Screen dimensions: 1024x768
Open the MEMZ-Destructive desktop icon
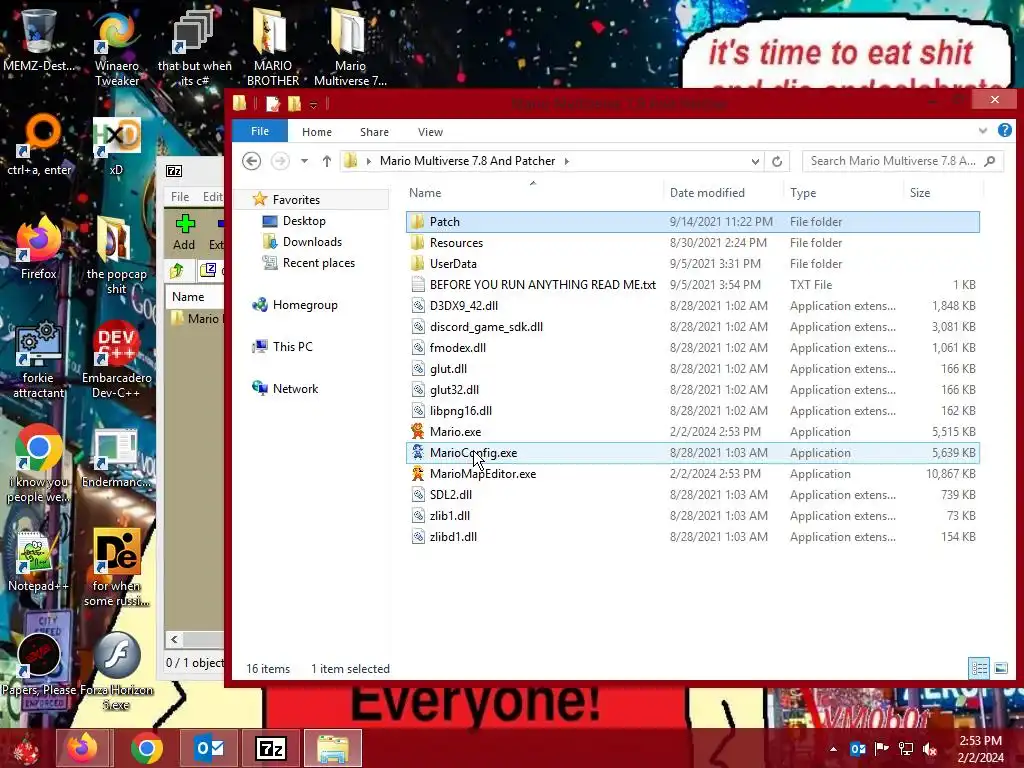(x=38, y=38)
